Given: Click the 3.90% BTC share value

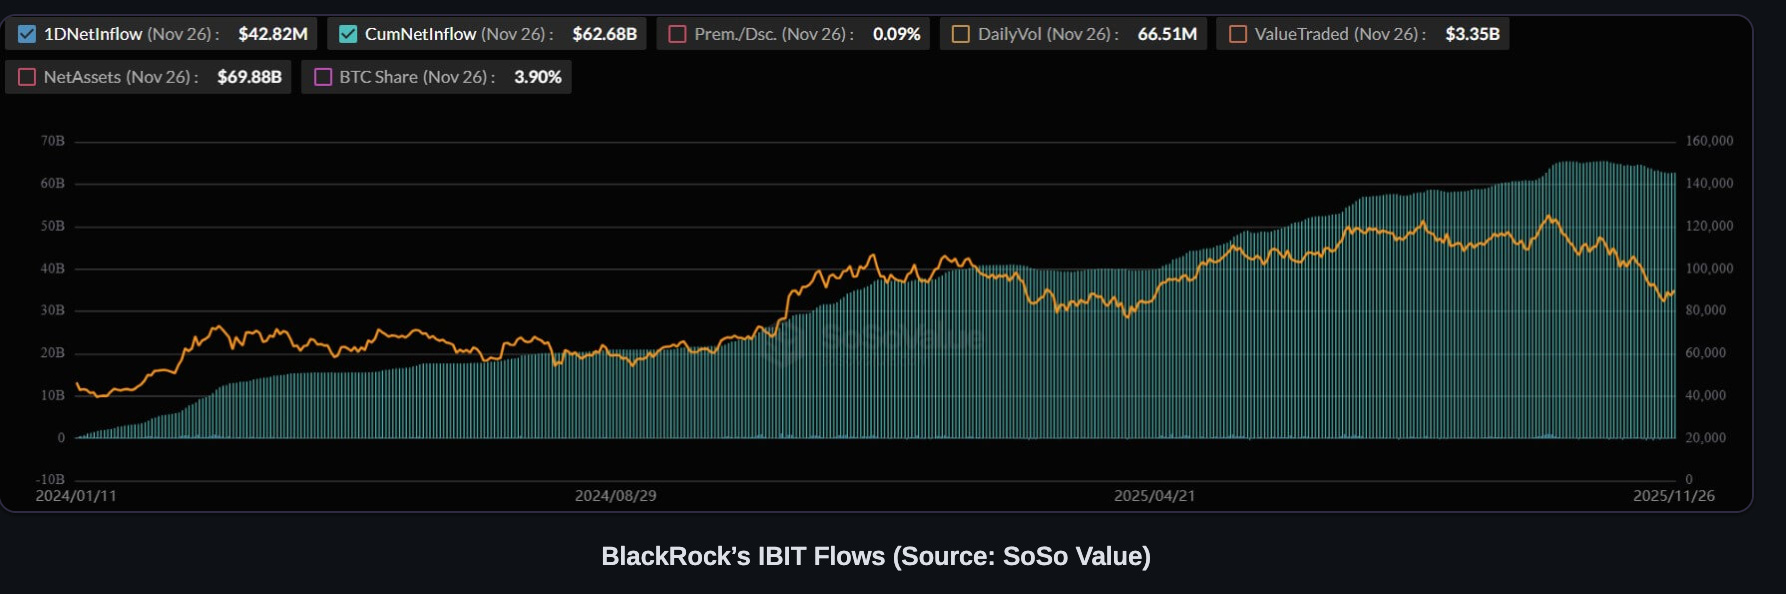Looking at the screenshot, I should click(x=538, y=77).
